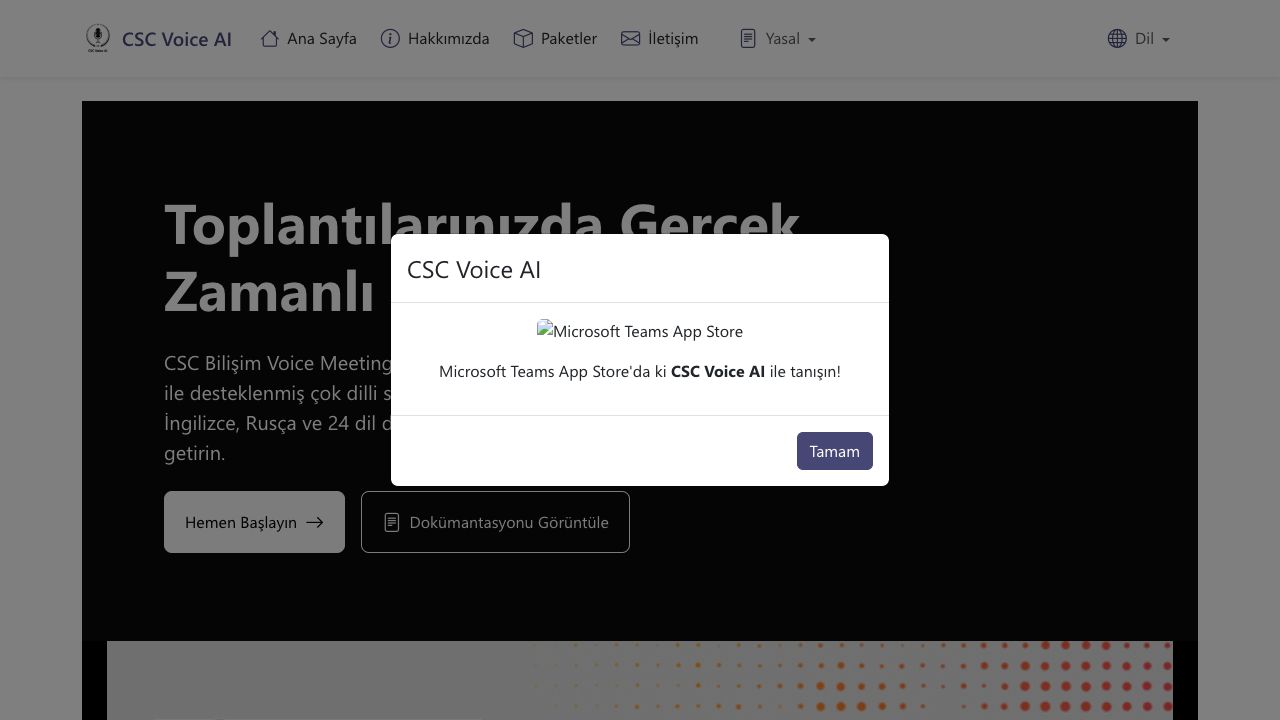Click the document icon beside Yasal
This screenshot has height=720, width=1280.
point(748,38)
